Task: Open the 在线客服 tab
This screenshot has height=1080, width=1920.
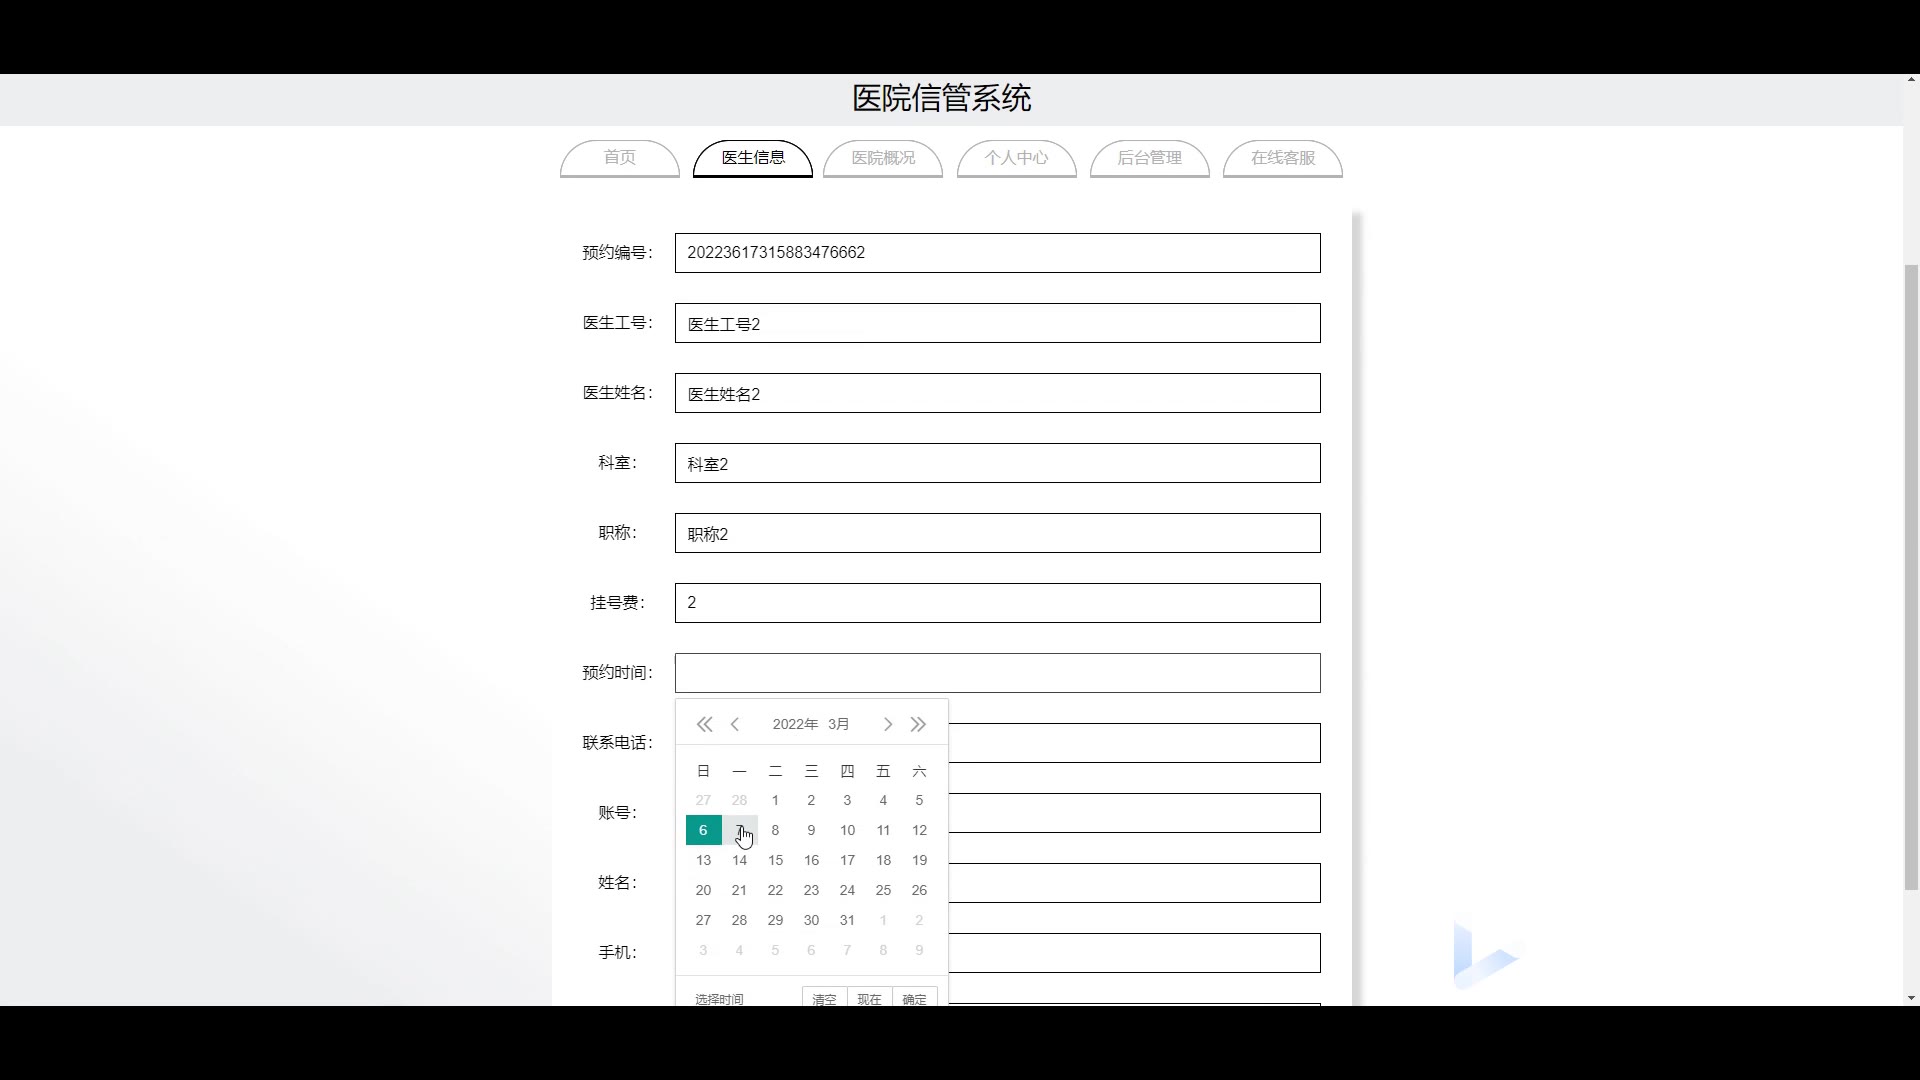Action: tap(1282, 158)
